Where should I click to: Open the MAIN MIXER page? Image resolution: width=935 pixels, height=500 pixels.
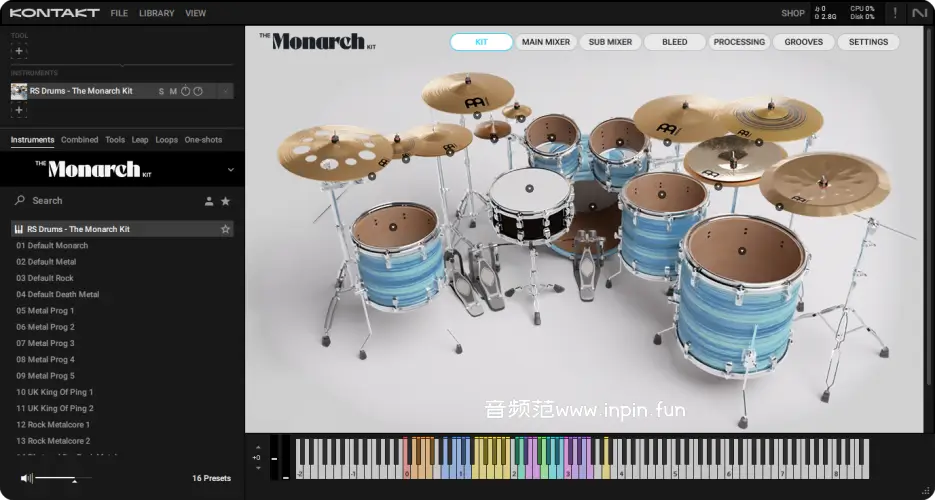[x=546, y=42]
